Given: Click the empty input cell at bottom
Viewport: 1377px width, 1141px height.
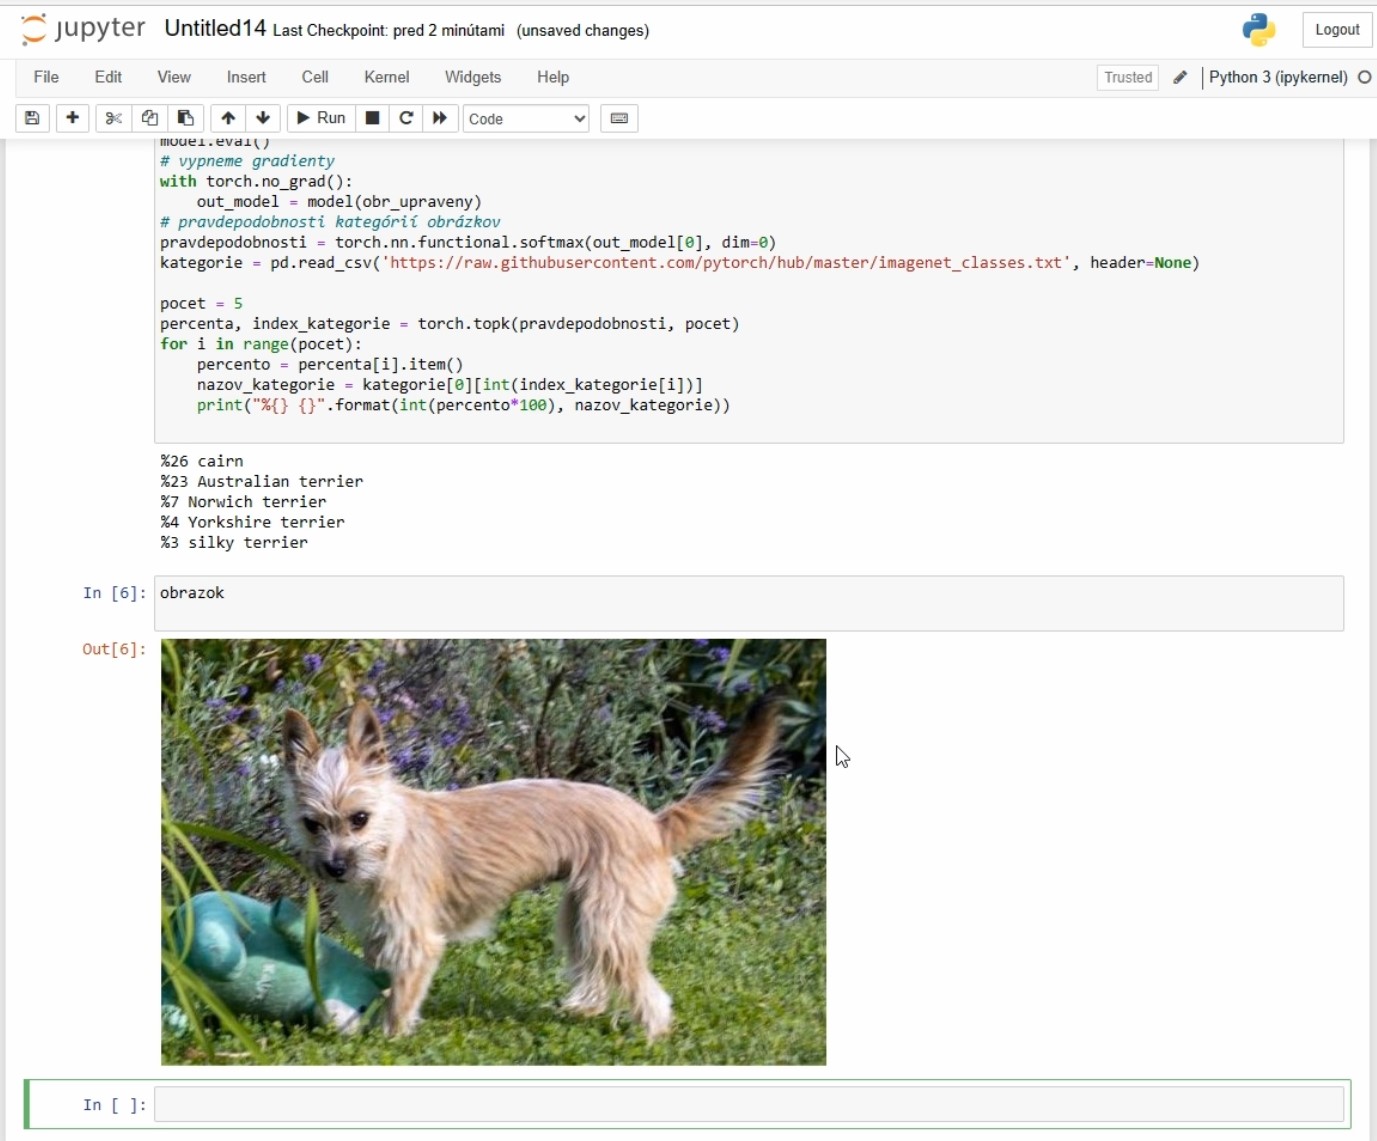Looking at the screenshot, I should [x=748, y=1104].
